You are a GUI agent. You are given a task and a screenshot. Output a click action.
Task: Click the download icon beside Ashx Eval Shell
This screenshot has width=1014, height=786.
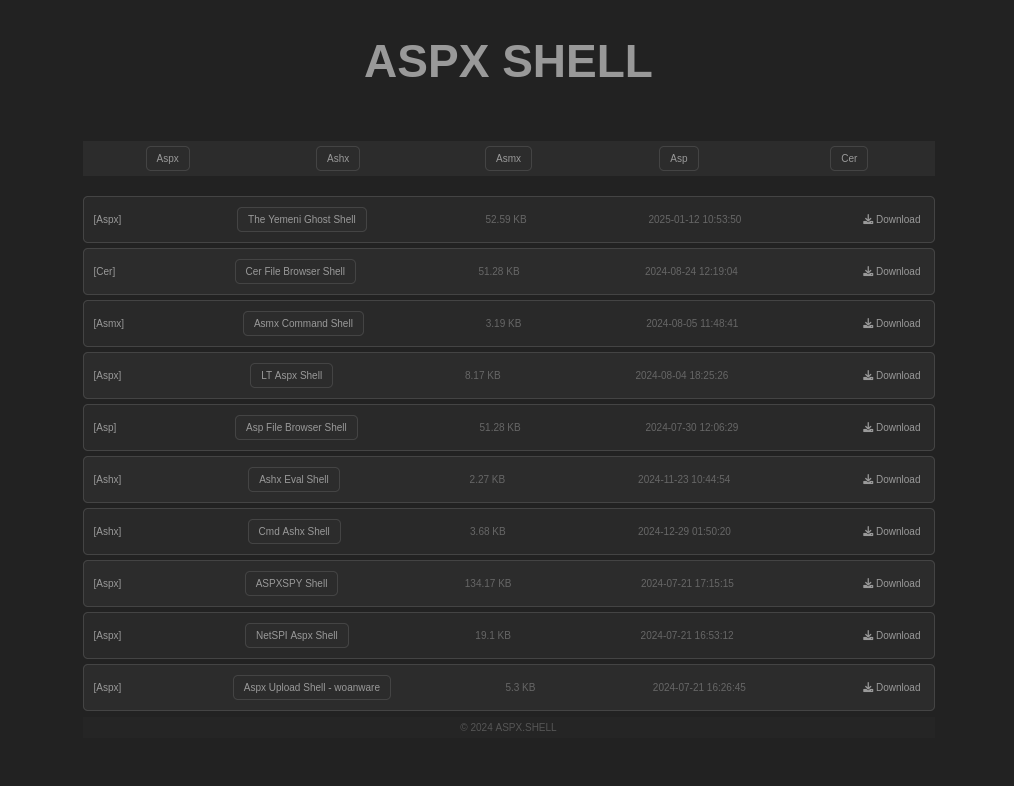click(x=868, y=479)
